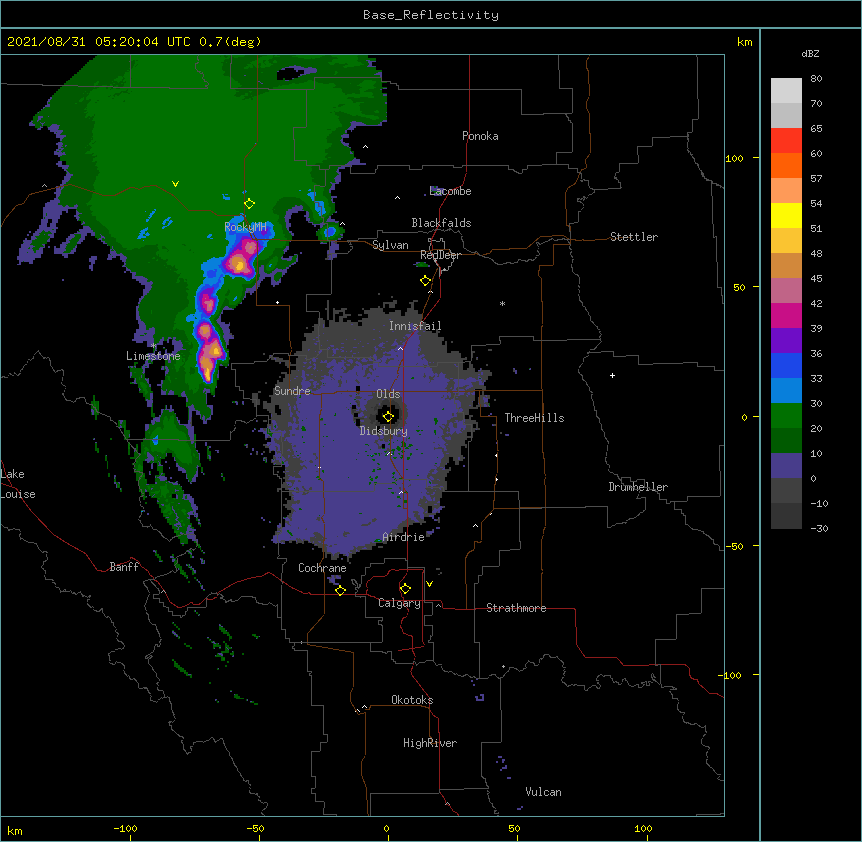Image resolution: width=862 pixels, height=842 pixels.
Task: Choose the bright green 20-30 dBZ swatch
Action: click(x=786, y=416)
